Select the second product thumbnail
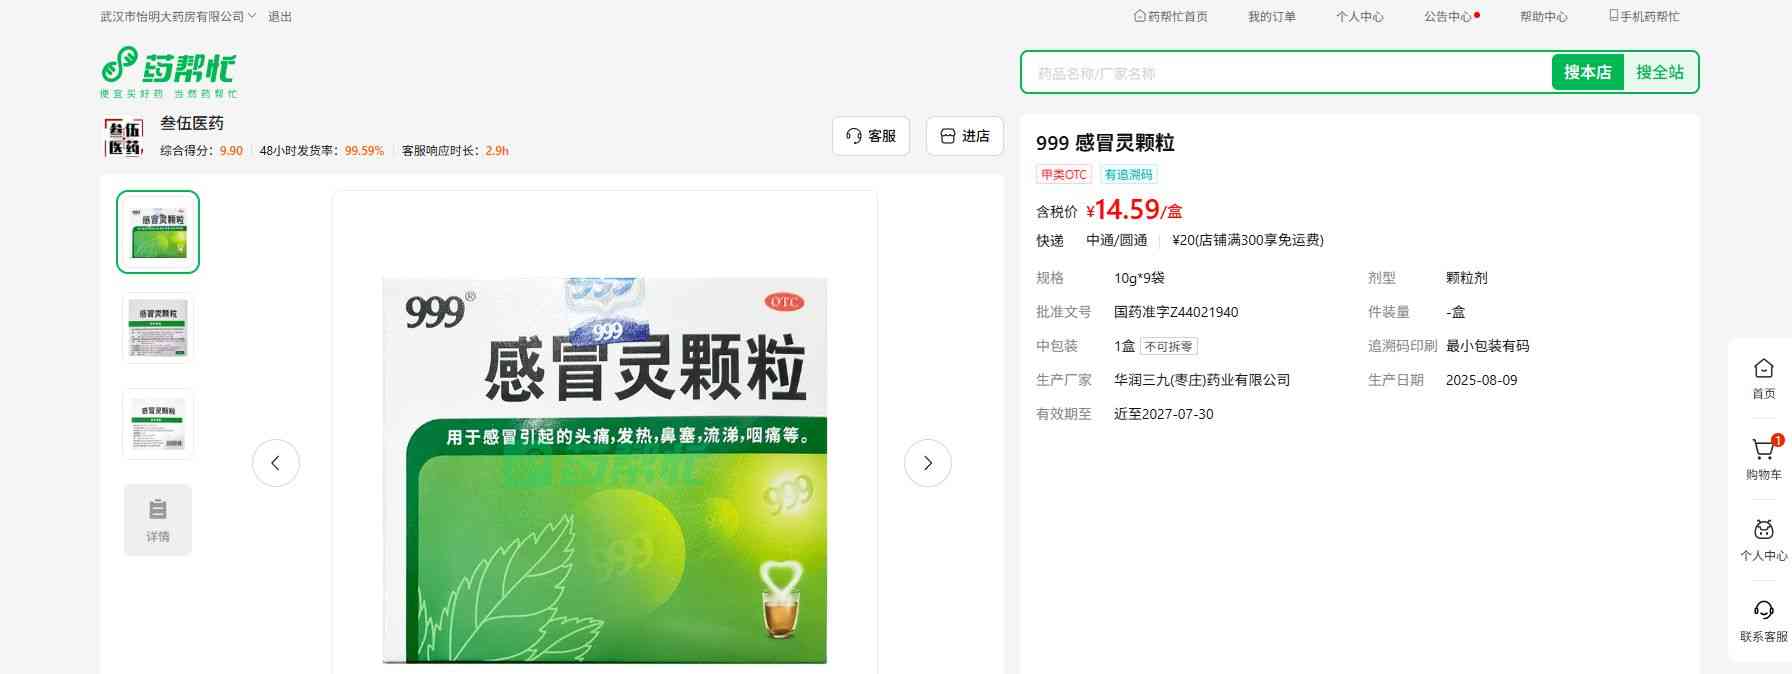The height and width of the screenshot is (674, 1792). coord(158,327)
